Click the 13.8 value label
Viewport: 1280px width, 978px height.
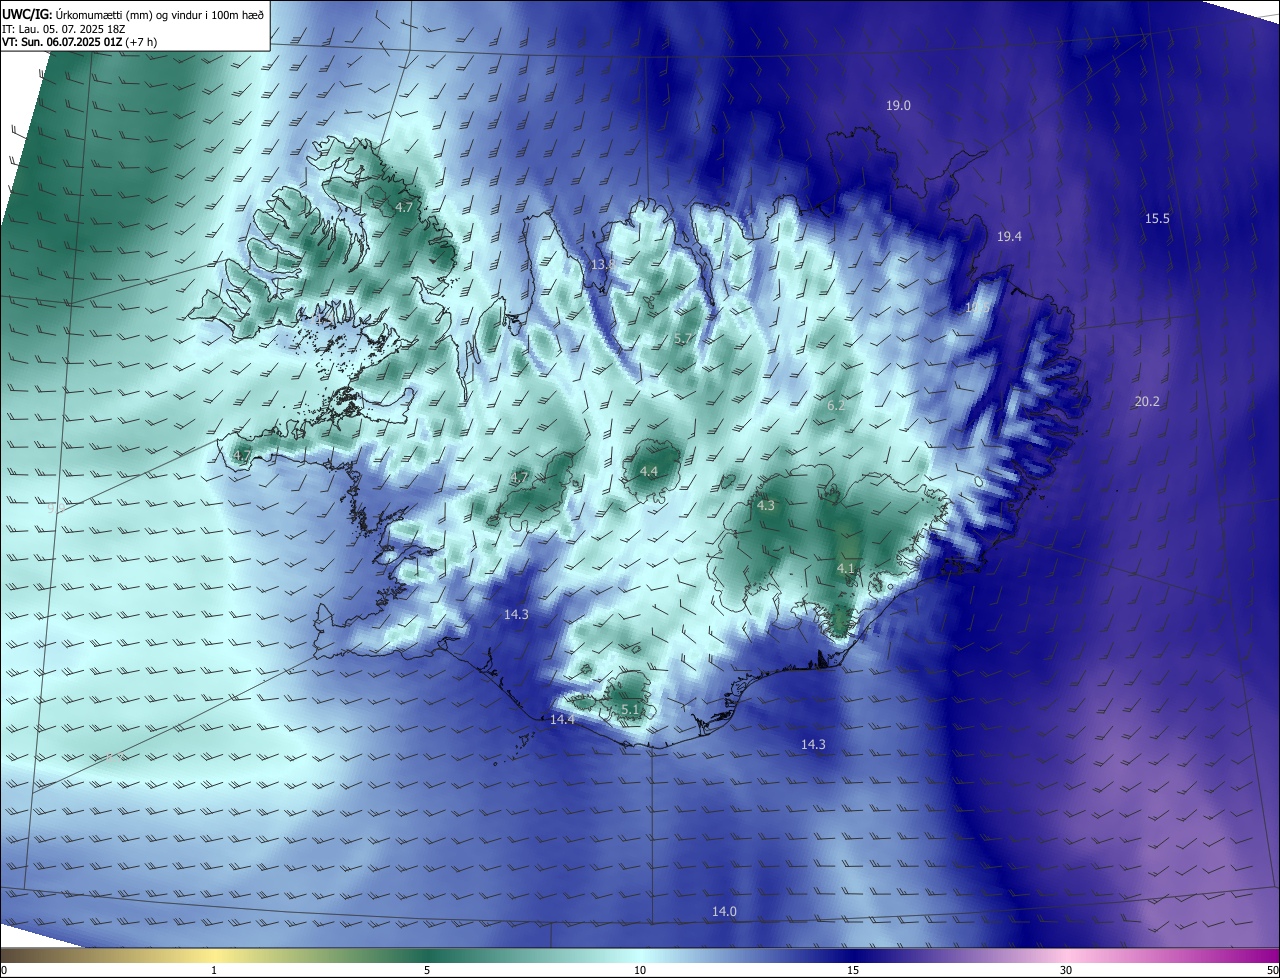[601, 265]
